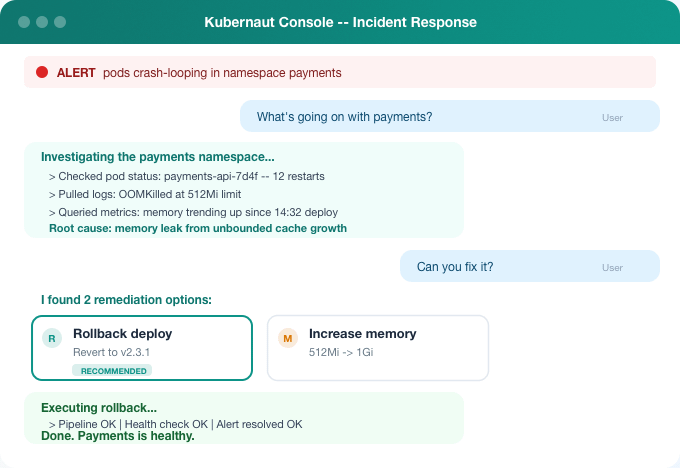Select the "What's going on with payments?" message
This screenshot has height=468, width=680.
(345, 116)
